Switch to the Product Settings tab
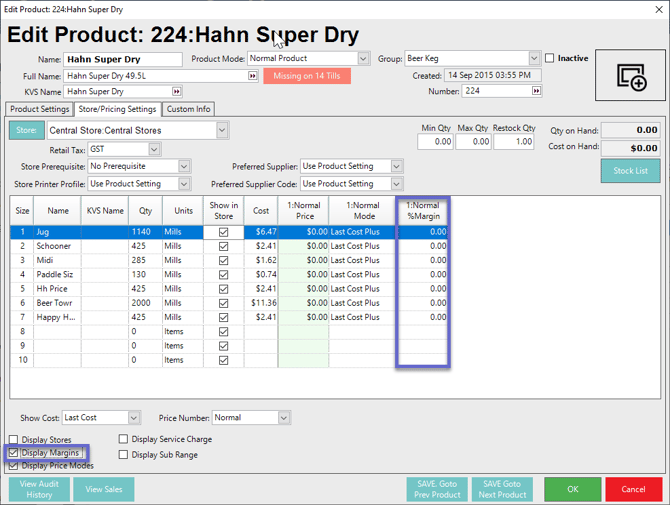This screenshot has width=670, height=505. [40, 109]
